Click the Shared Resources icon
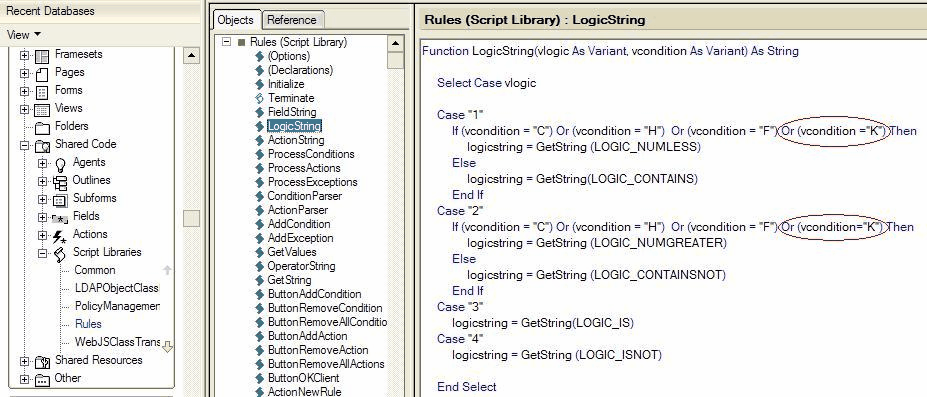The image size is (927, 397). coord(42,362)
